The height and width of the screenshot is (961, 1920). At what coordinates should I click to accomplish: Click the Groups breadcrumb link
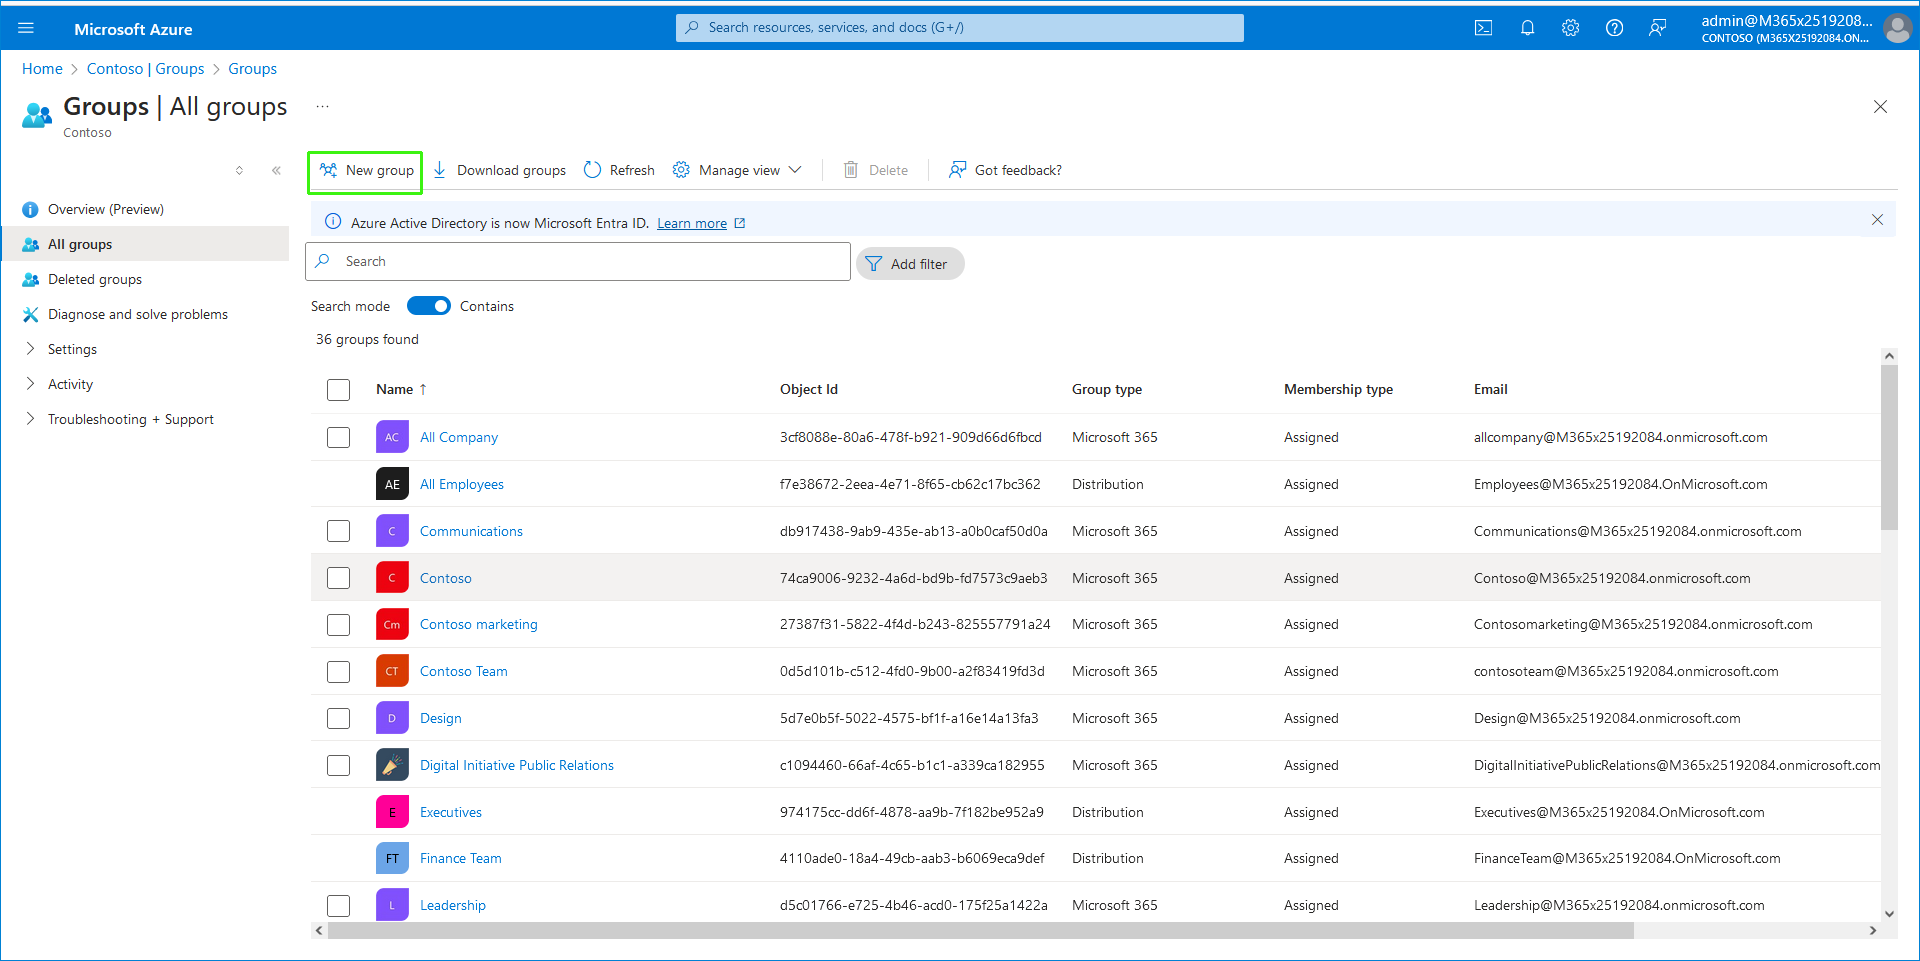[x=252, y=69]
